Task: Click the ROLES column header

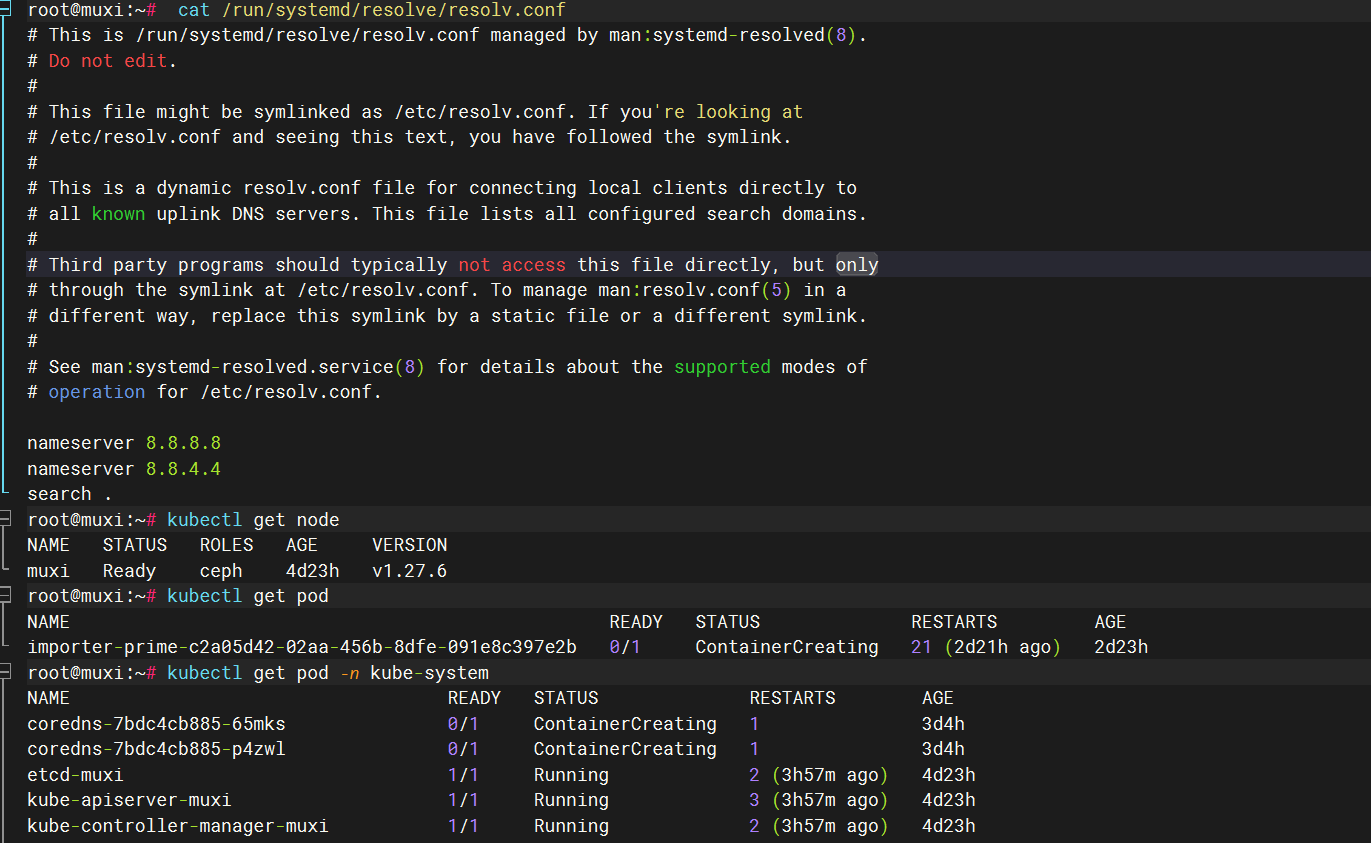Action: coord(226,545)
